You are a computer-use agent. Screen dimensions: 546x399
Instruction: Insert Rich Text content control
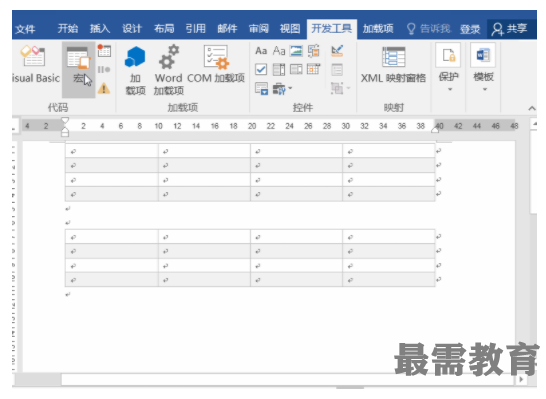tap(261, 51)
